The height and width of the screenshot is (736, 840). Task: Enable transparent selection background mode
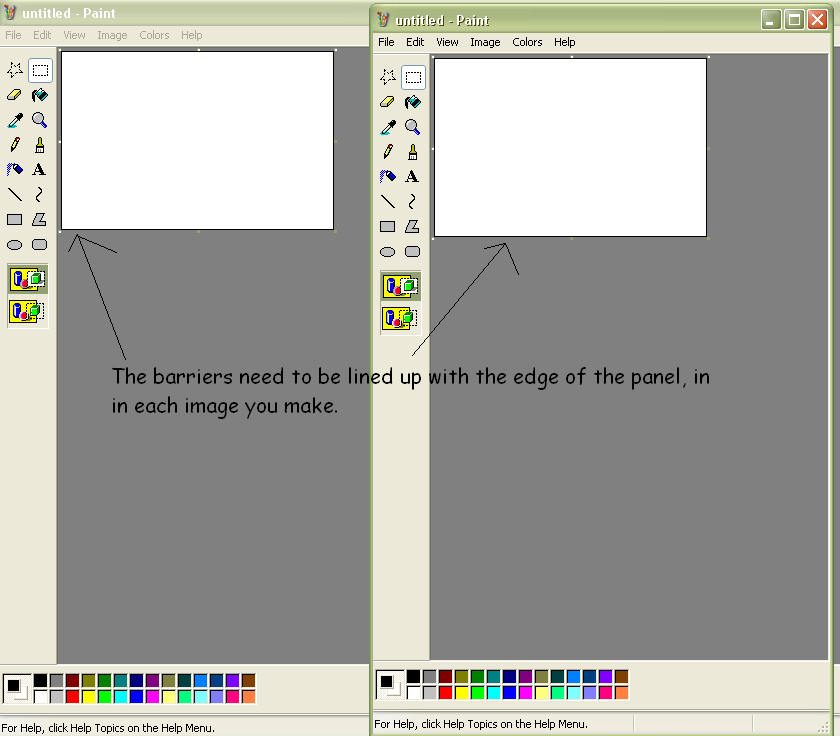pos(400,318)
